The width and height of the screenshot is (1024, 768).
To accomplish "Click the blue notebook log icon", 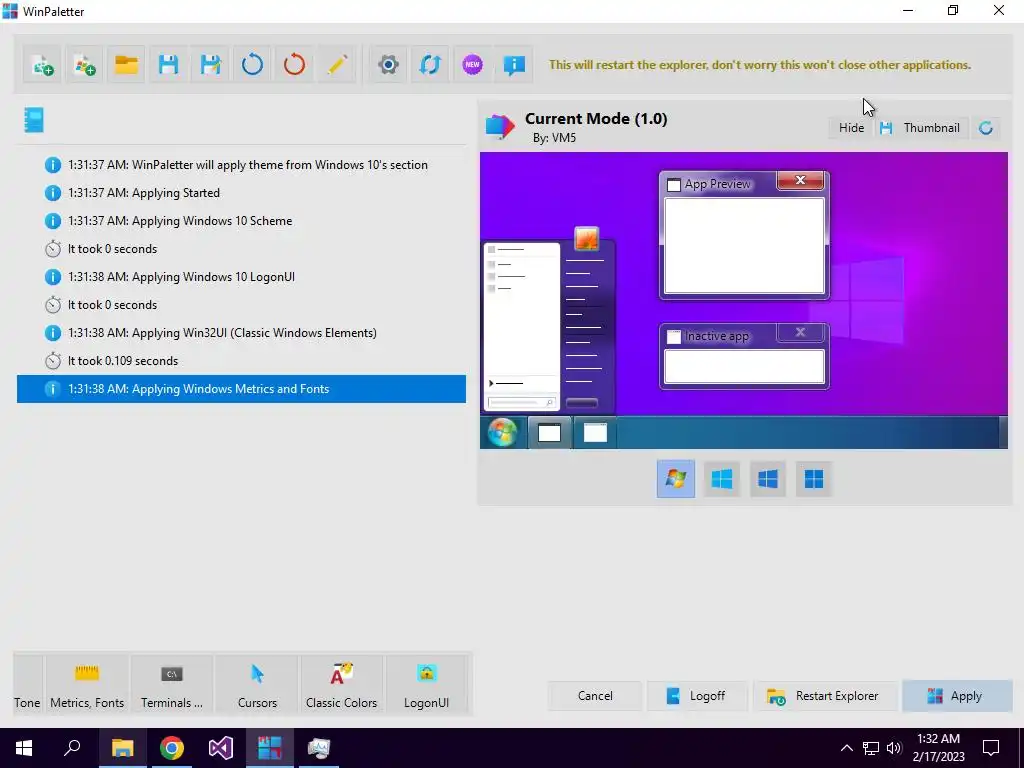I will (34, 120).
